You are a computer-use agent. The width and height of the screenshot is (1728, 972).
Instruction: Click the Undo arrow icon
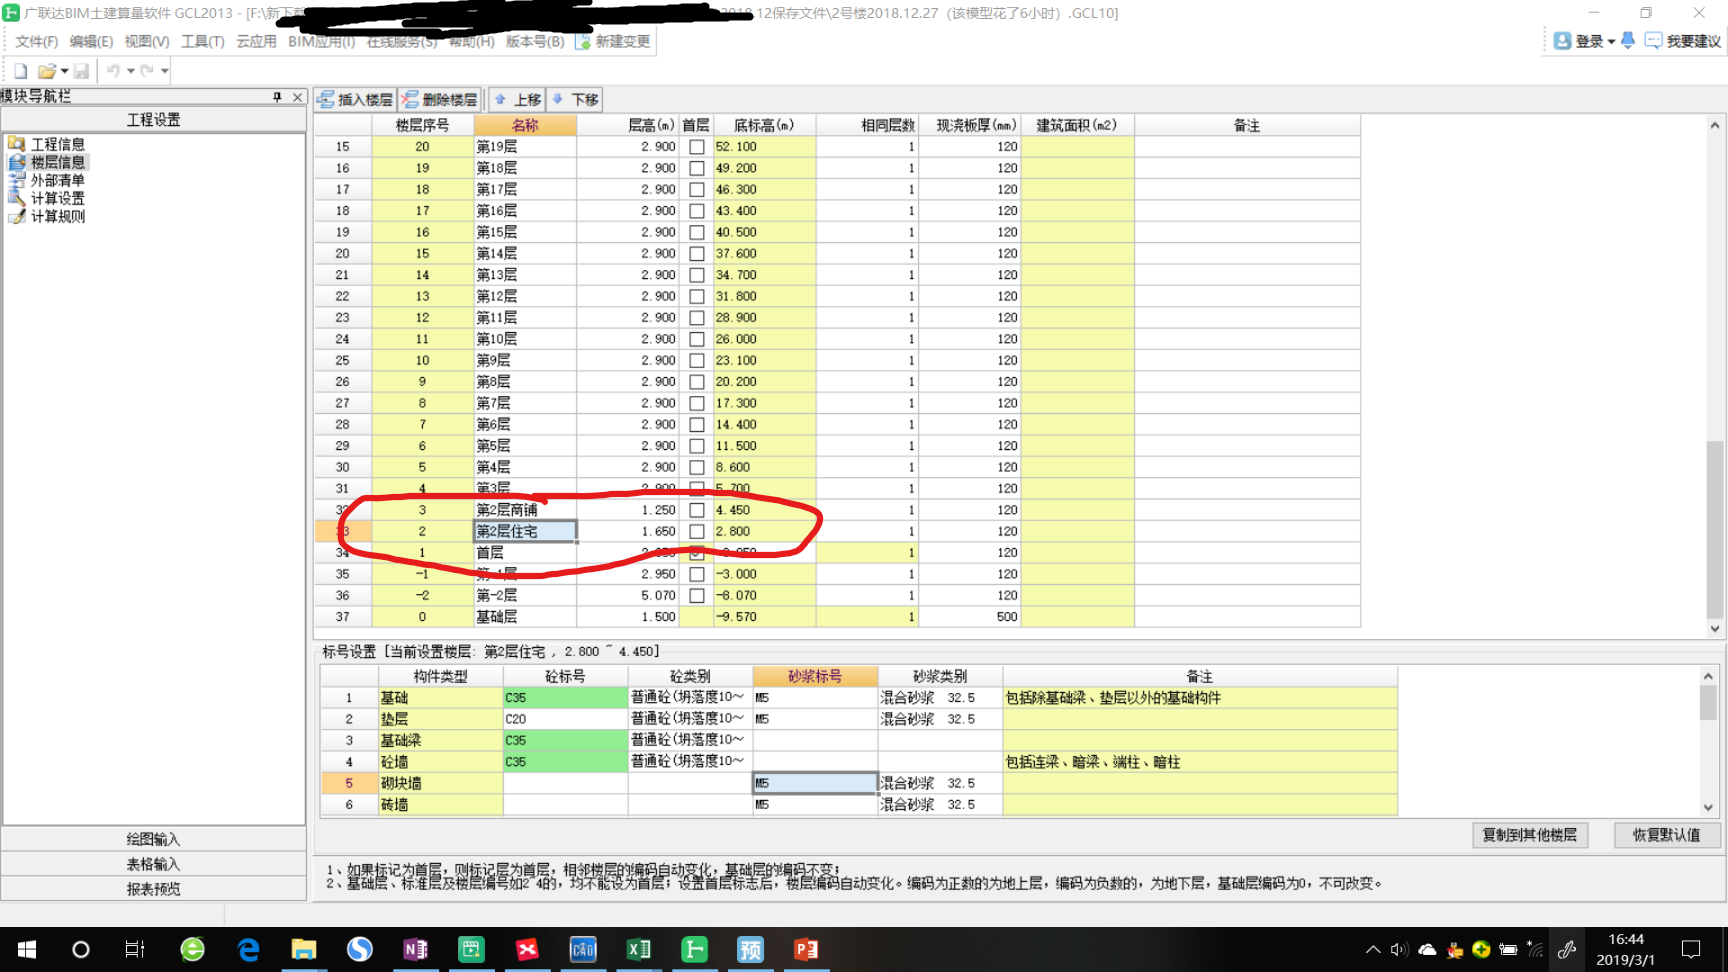[x=113, y=71]
